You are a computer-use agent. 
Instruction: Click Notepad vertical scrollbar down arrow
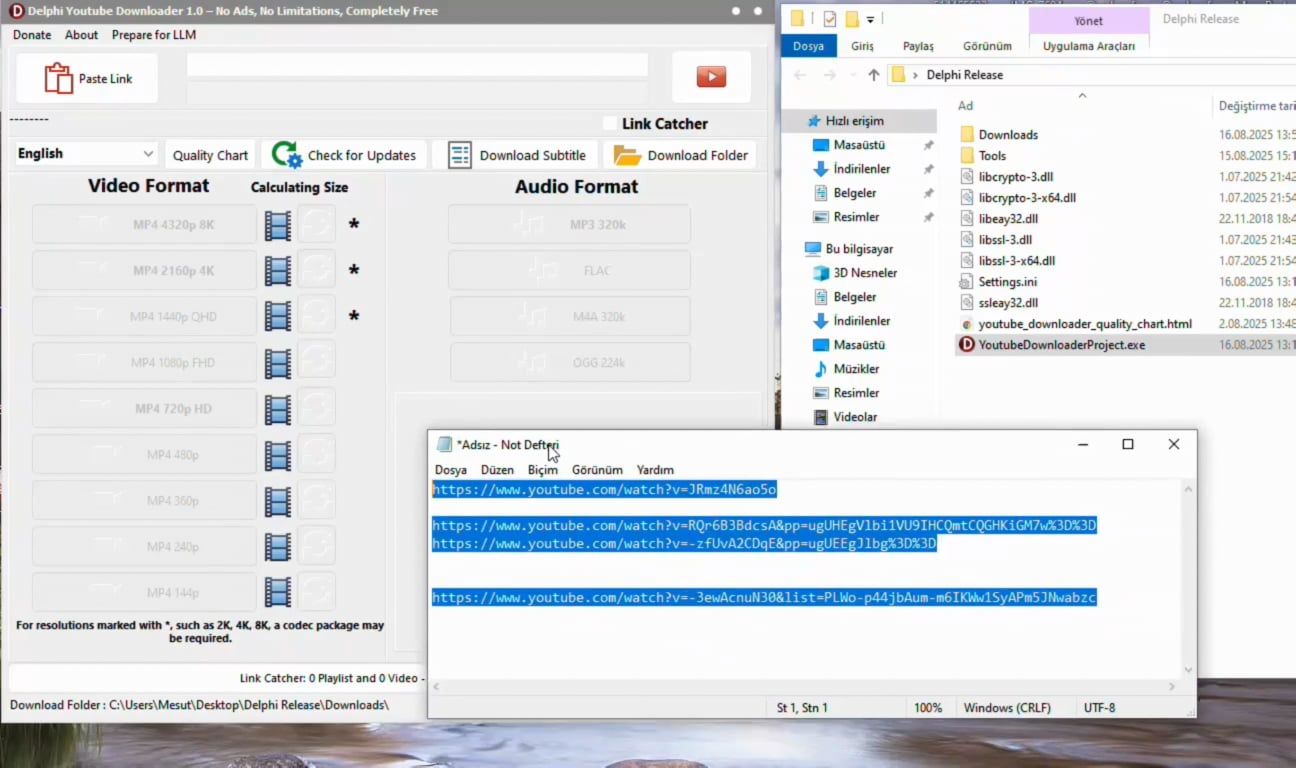1188,670
